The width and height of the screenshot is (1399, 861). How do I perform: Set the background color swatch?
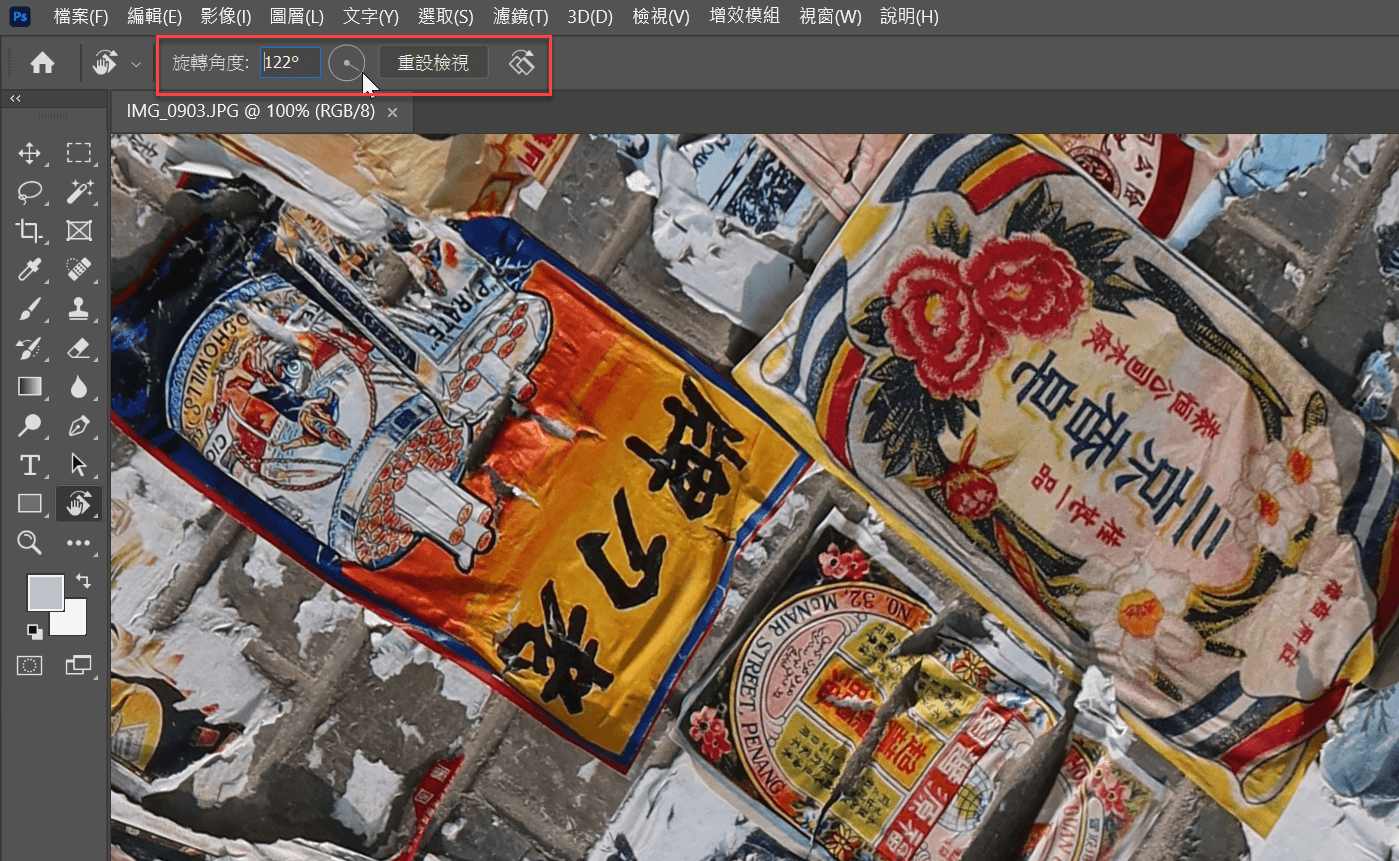(71, 620)
